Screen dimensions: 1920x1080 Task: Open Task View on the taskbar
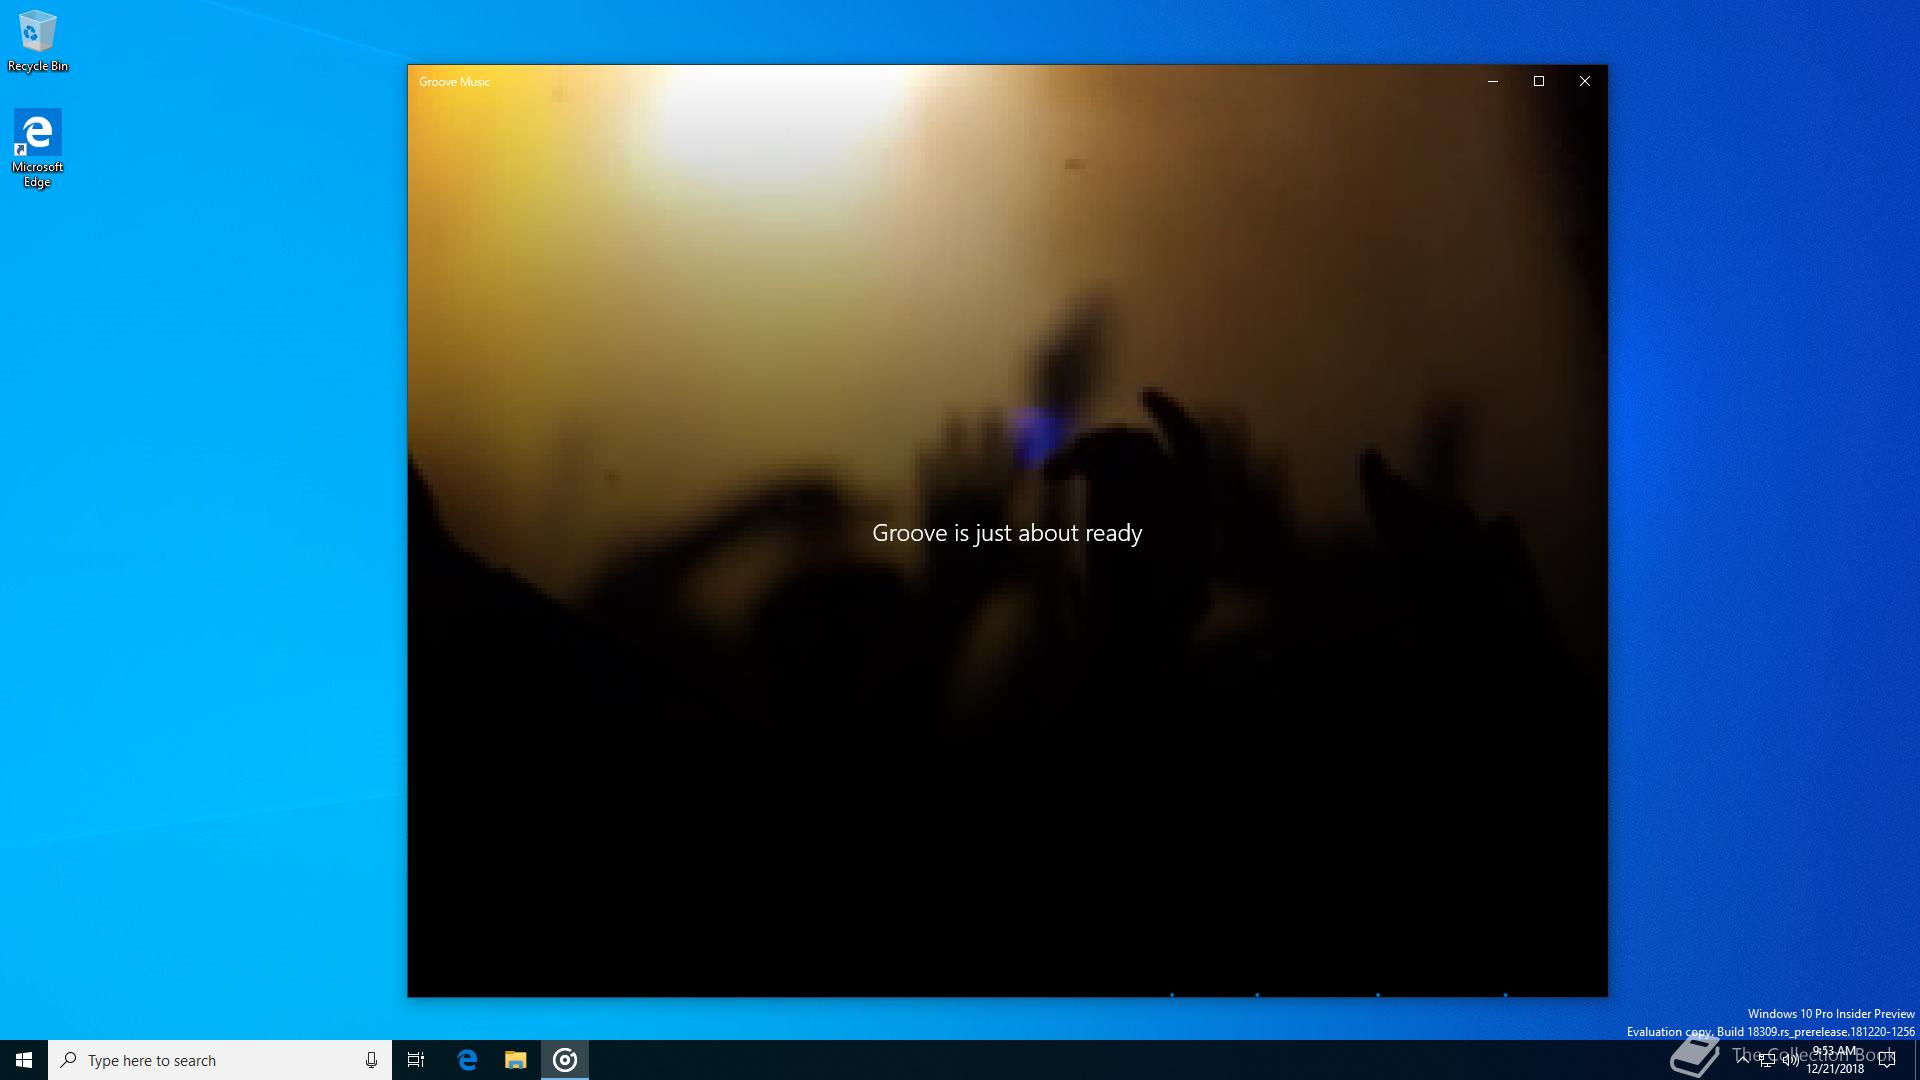[416, 1060]
